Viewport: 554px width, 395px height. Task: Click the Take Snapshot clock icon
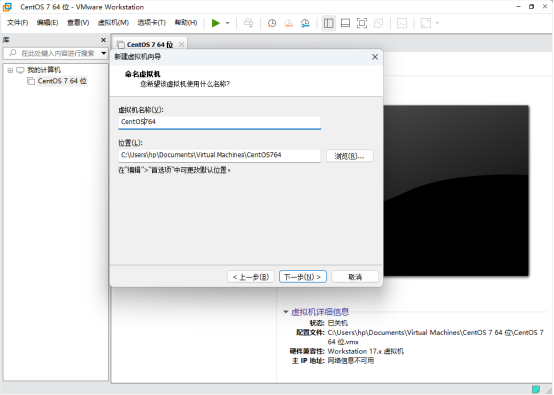(272, 23)
